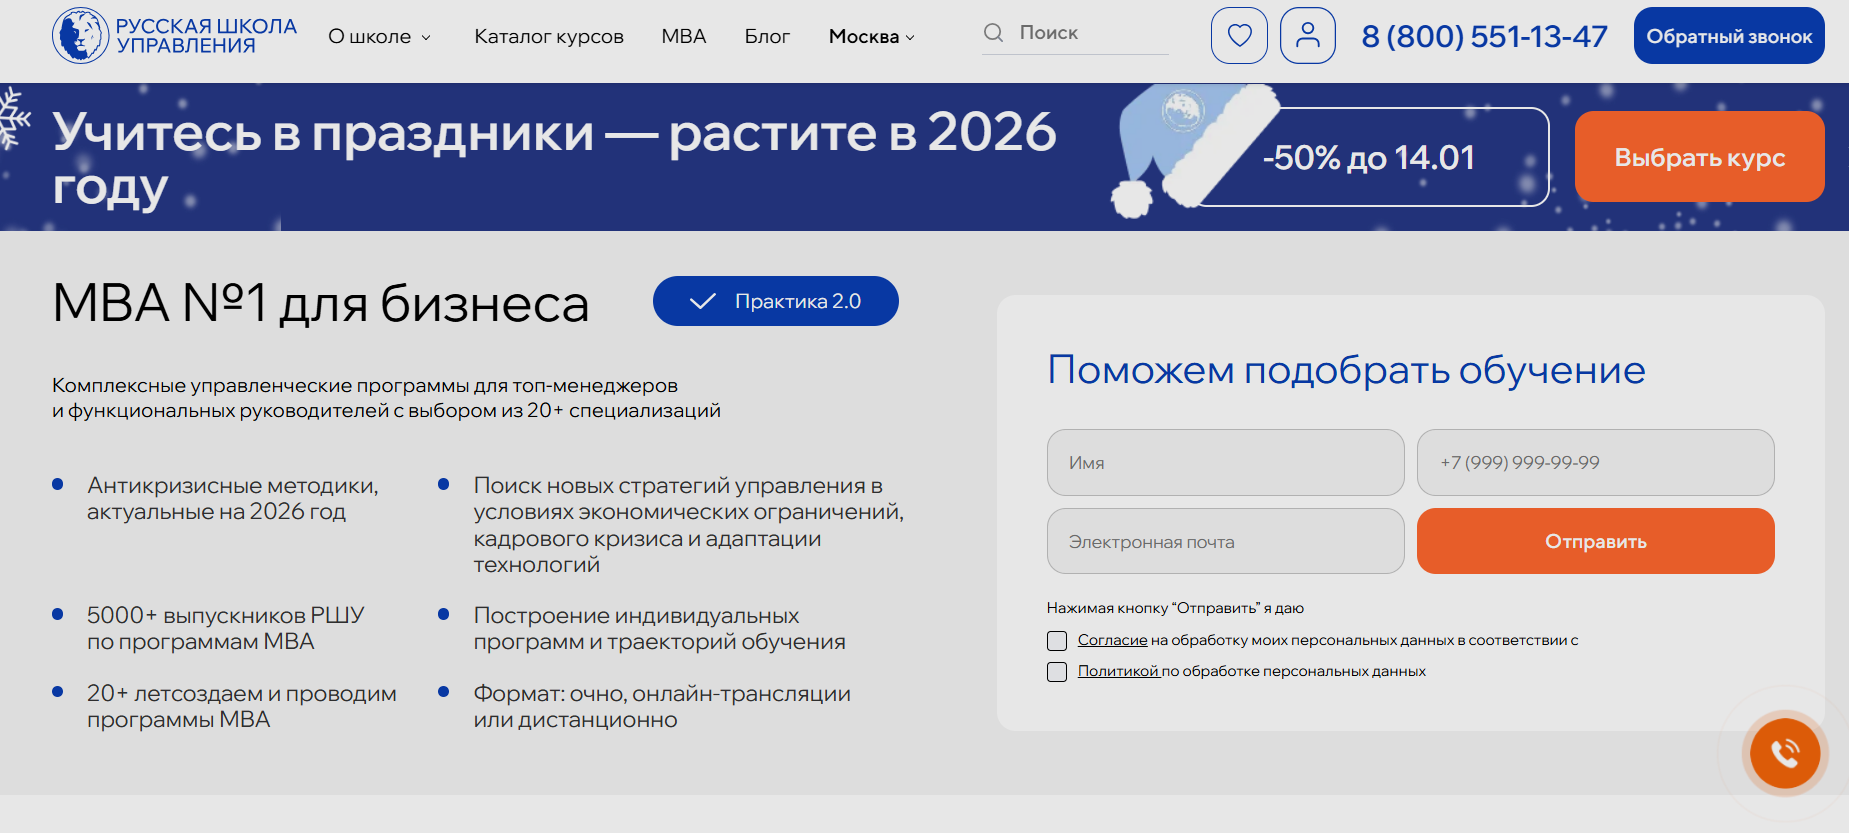Image resolution: width=1849 pixels, height=833 pixels.
Task: Click the orange Выбрать курс button
Action: [1699, 157]
